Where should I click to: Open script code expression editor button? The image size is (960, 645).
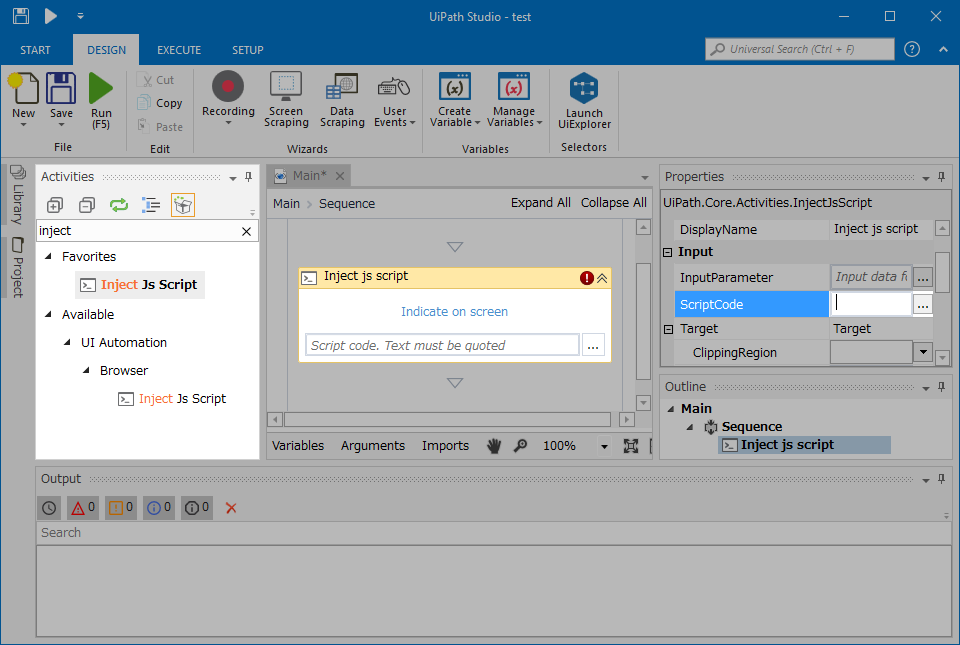[593, 345]
